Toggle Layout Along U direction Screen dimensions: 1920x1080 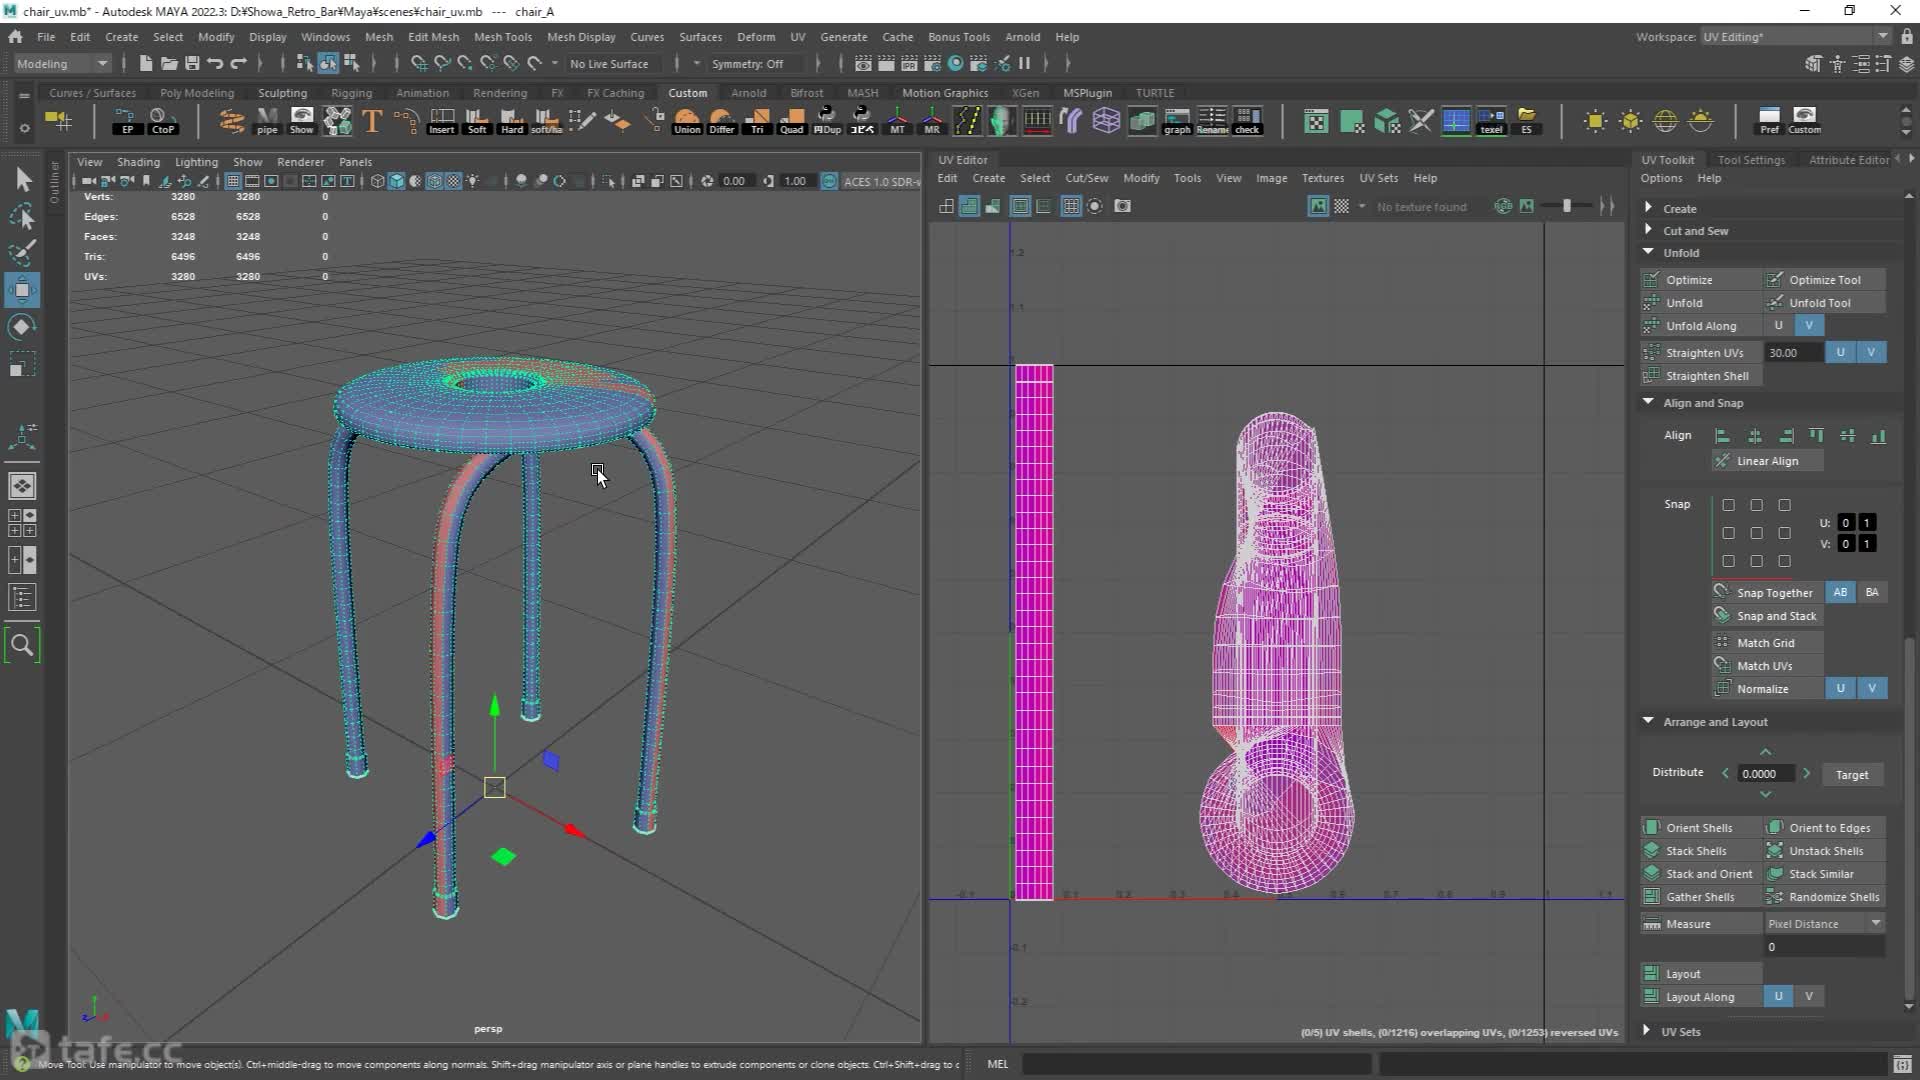[x=1778, y=996]
